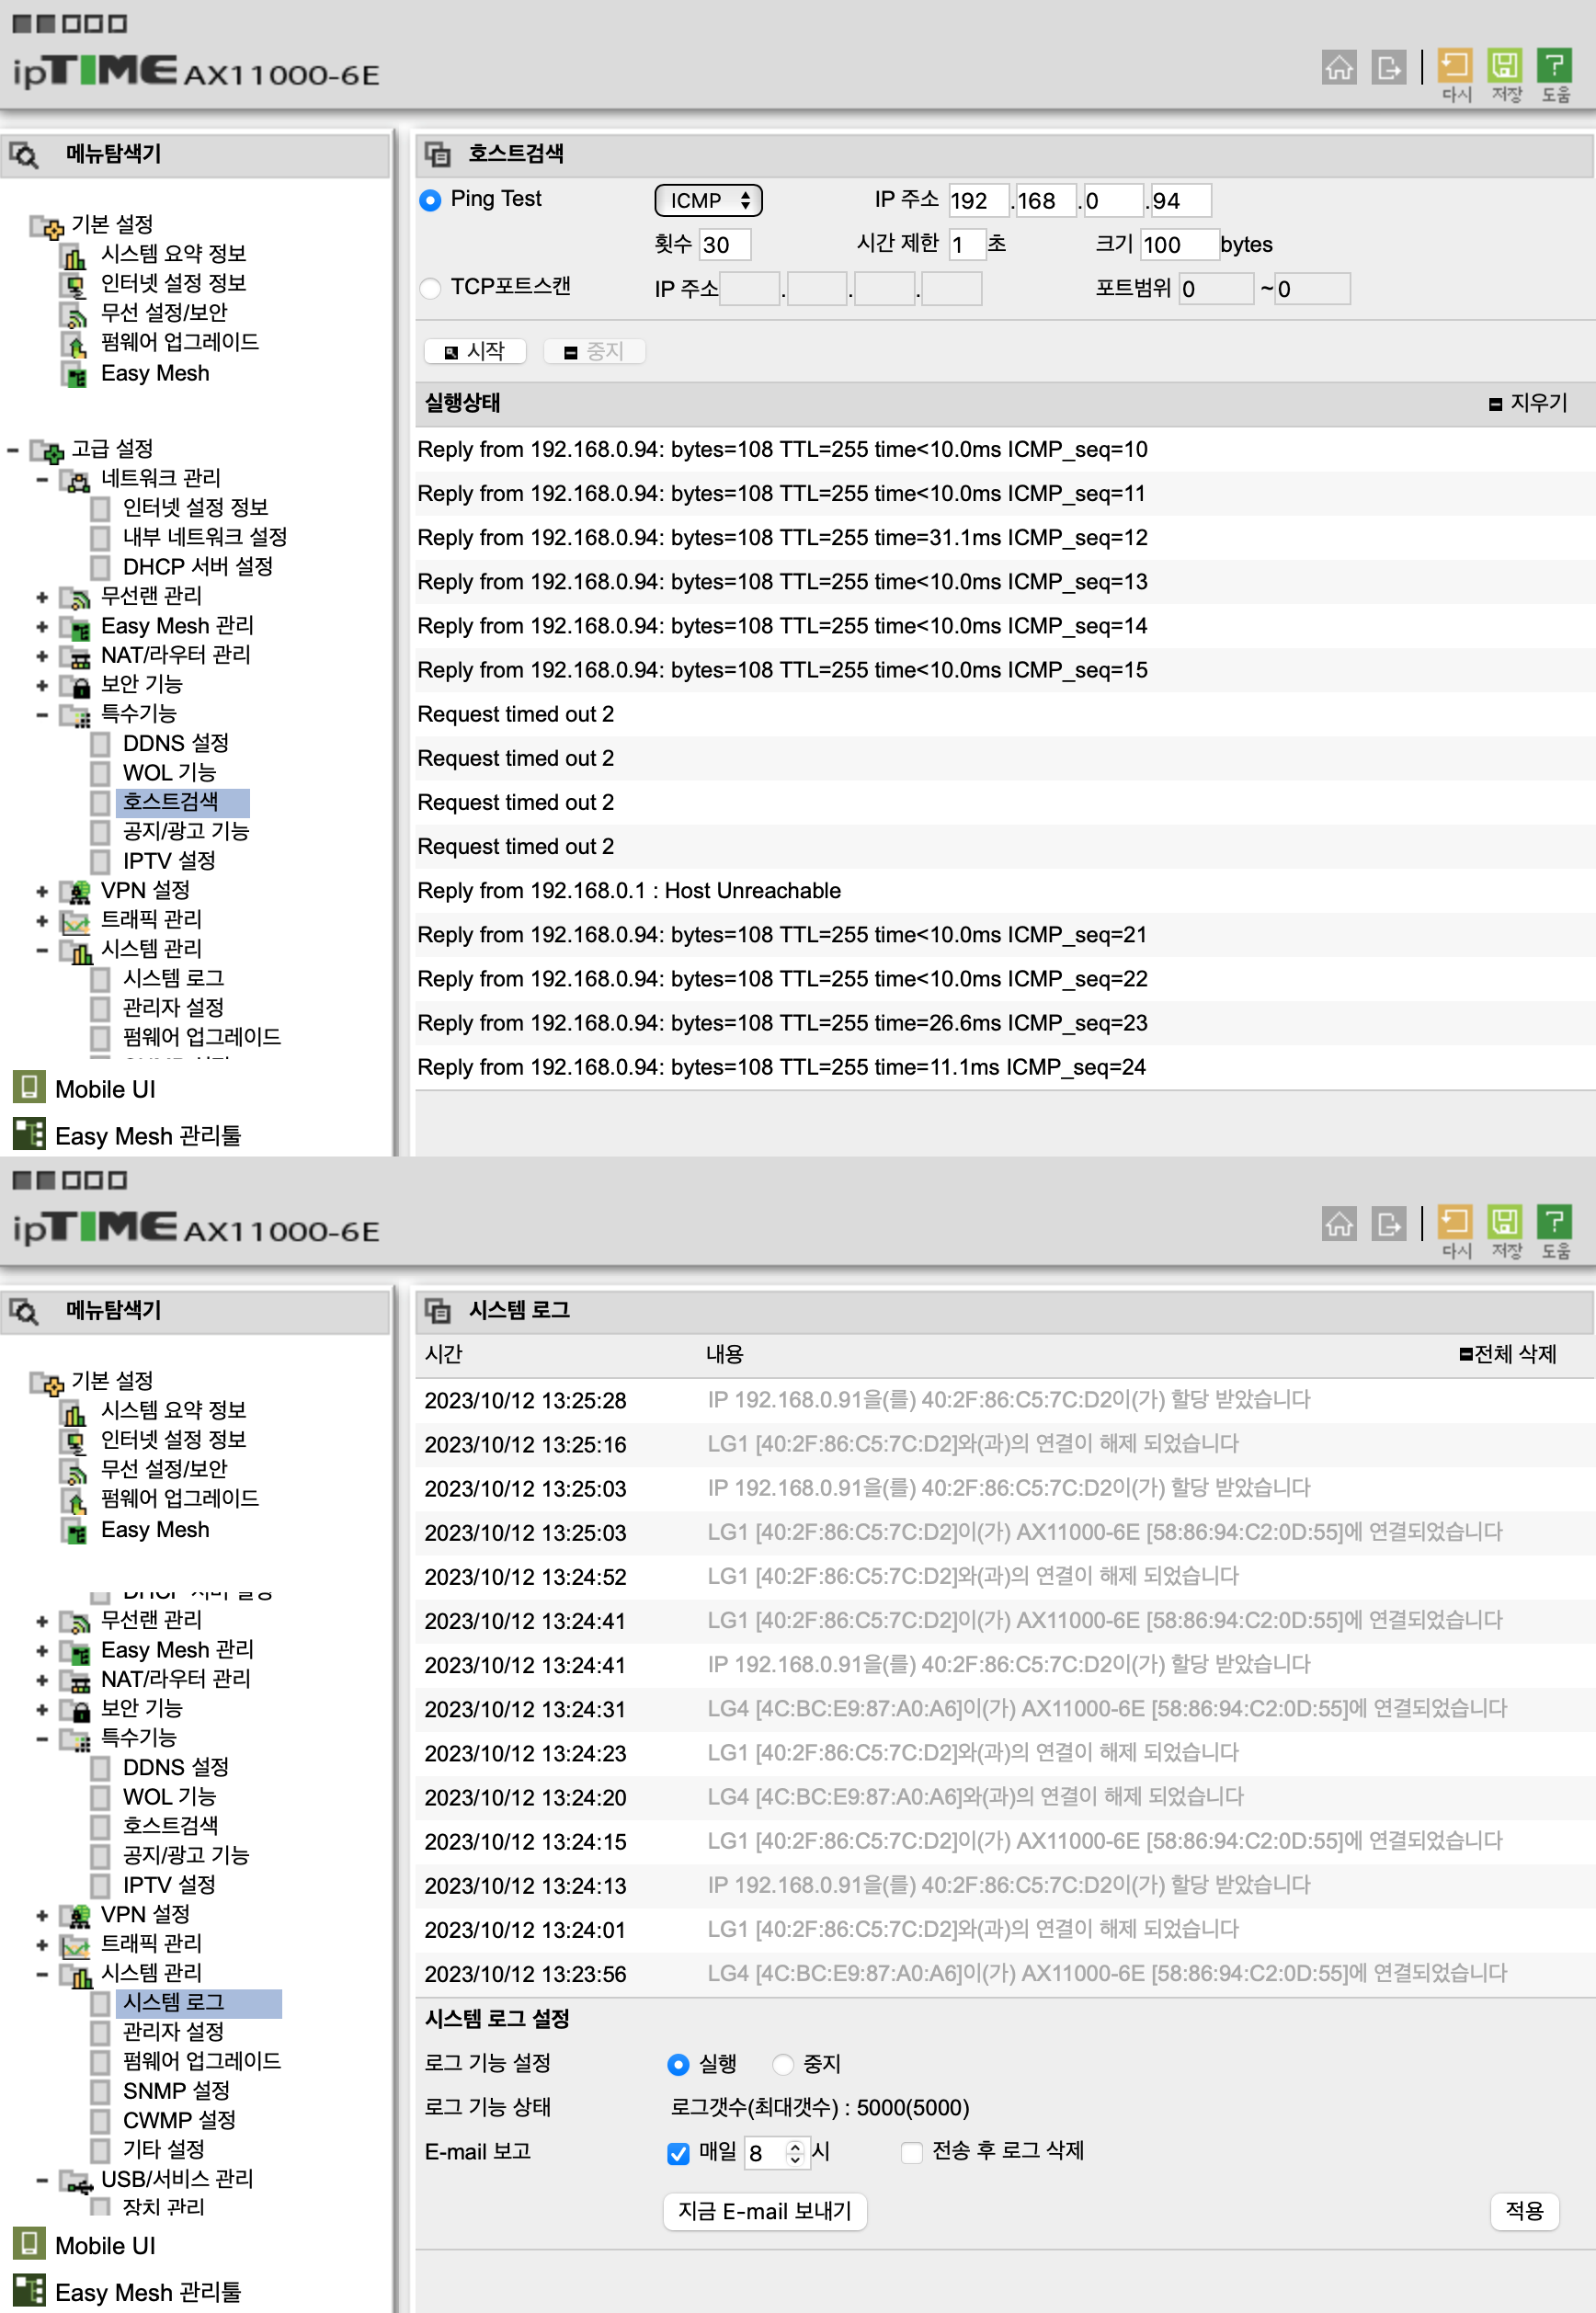Enable the 전송 후 로그 삭제 checkbox

pos(911,2152)
